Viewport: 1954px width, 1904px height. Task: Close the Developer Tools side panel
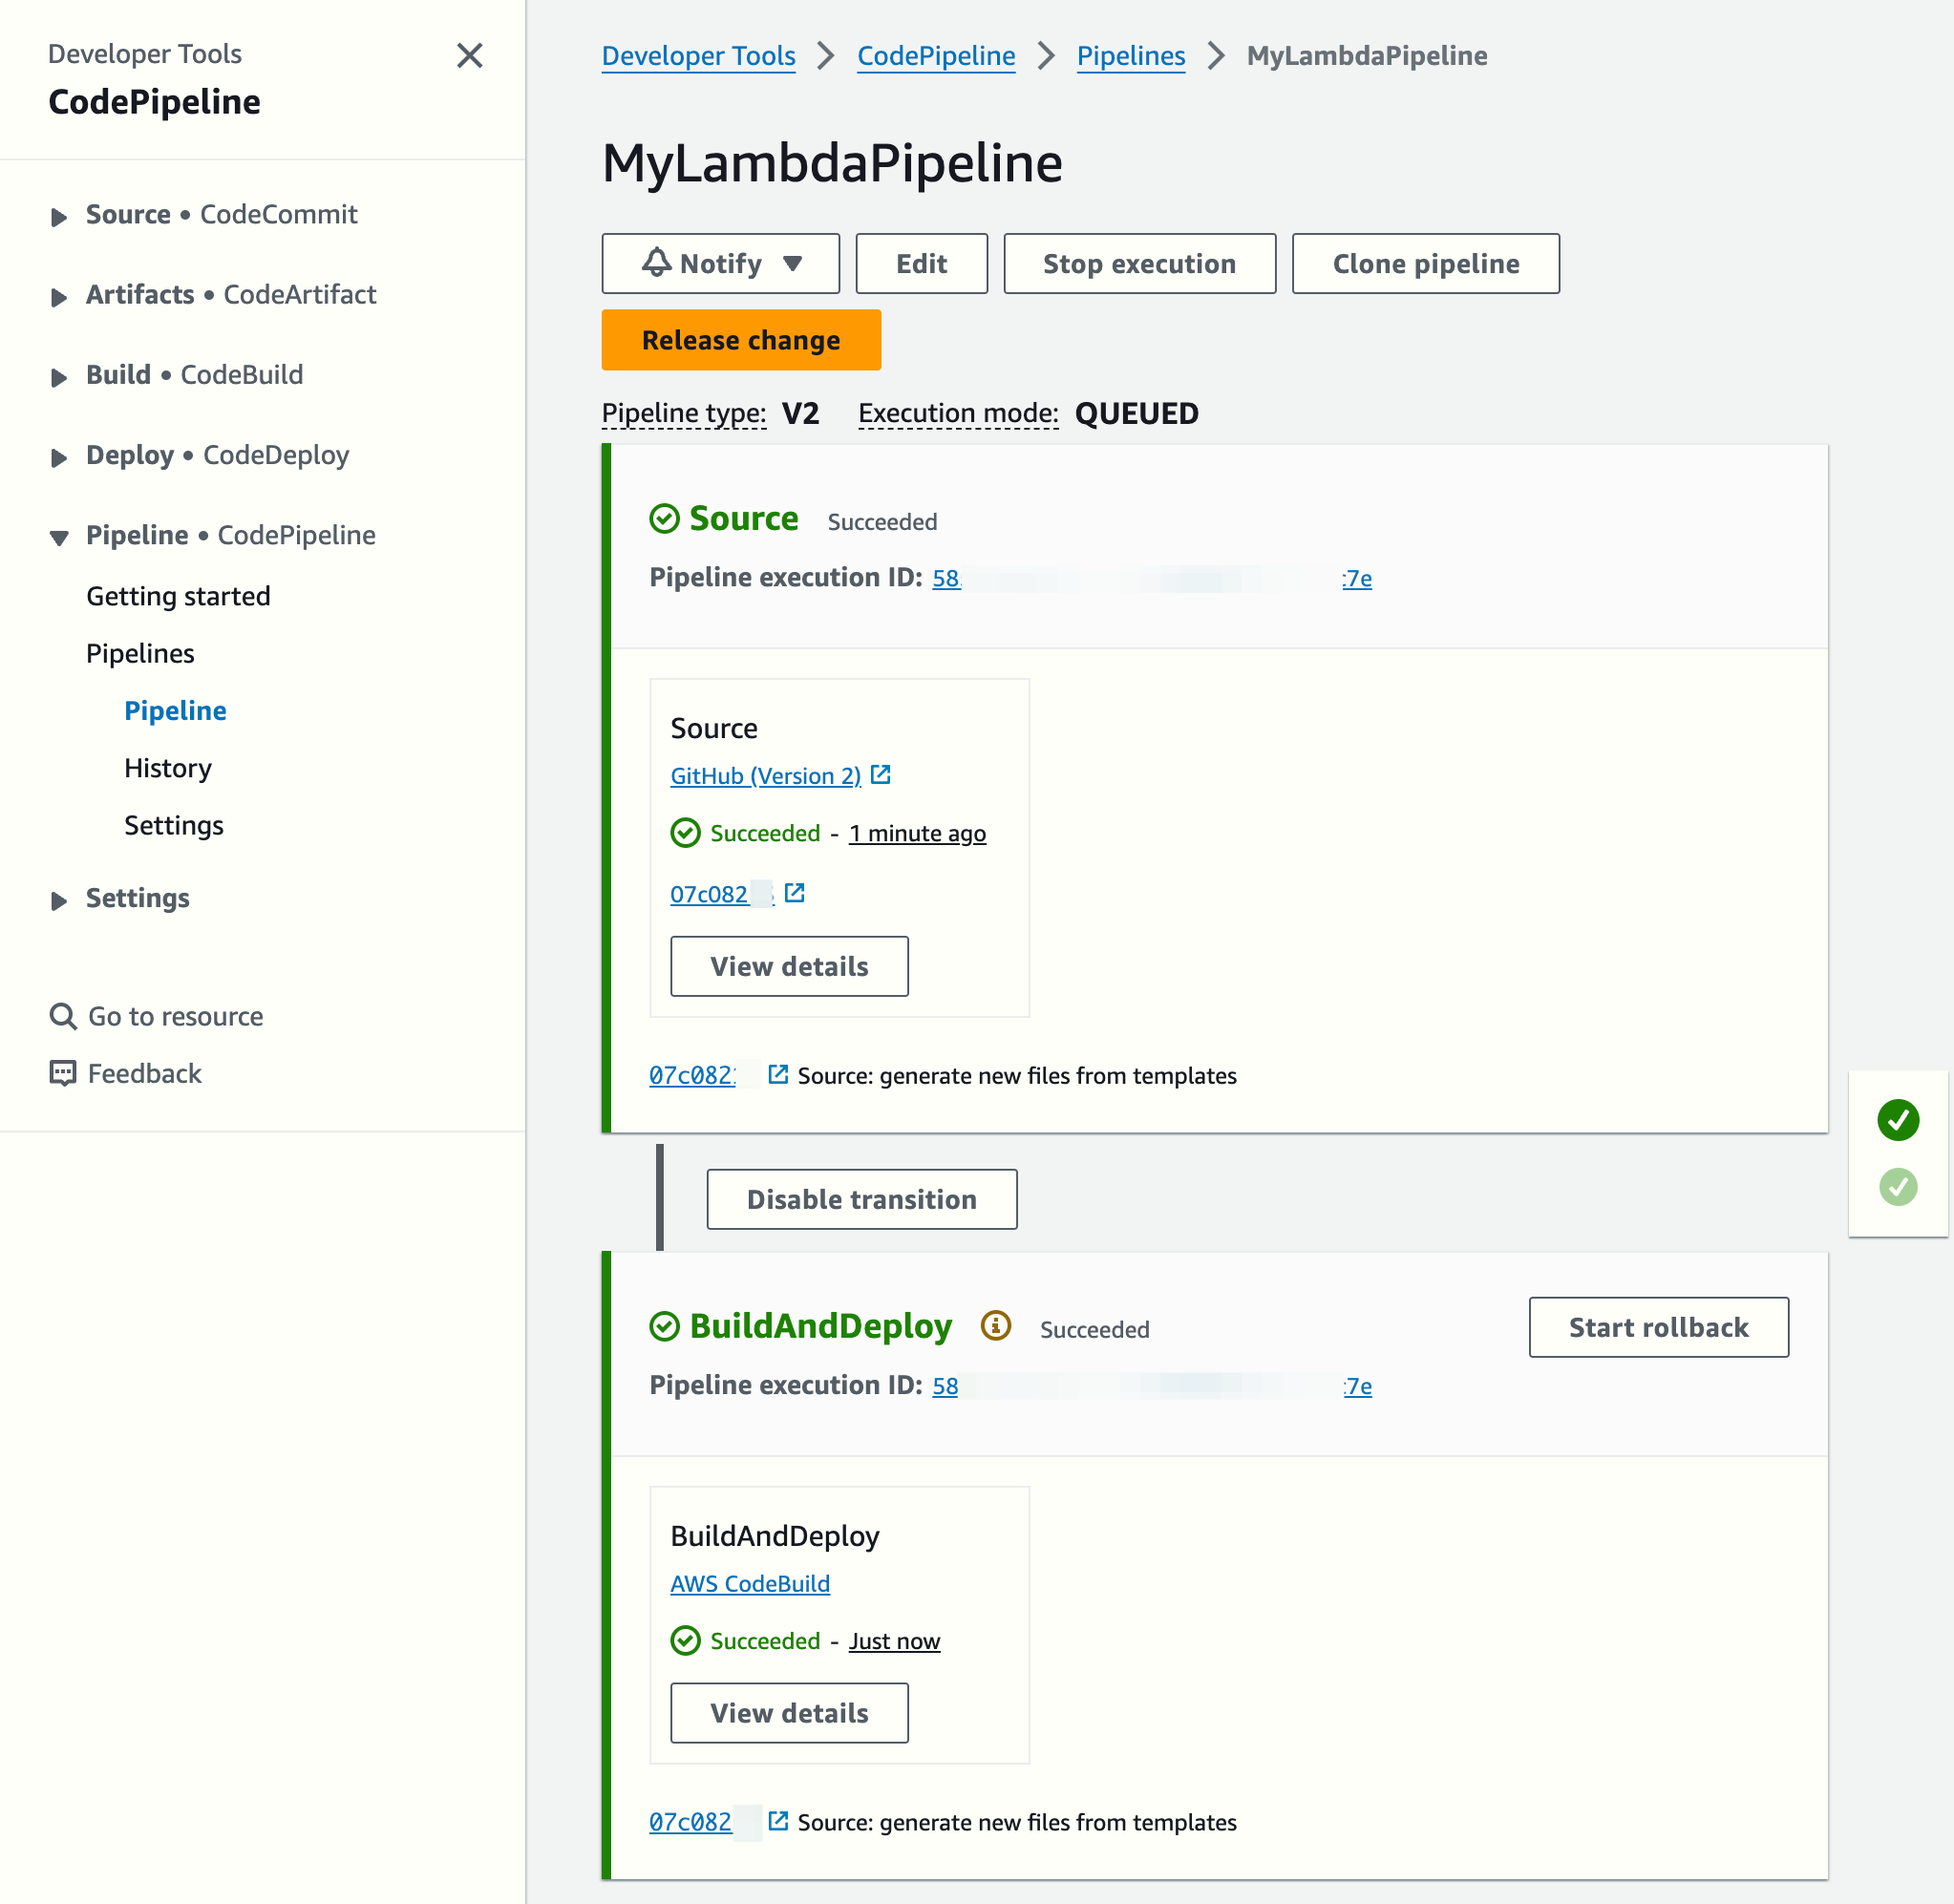[470, 57]
